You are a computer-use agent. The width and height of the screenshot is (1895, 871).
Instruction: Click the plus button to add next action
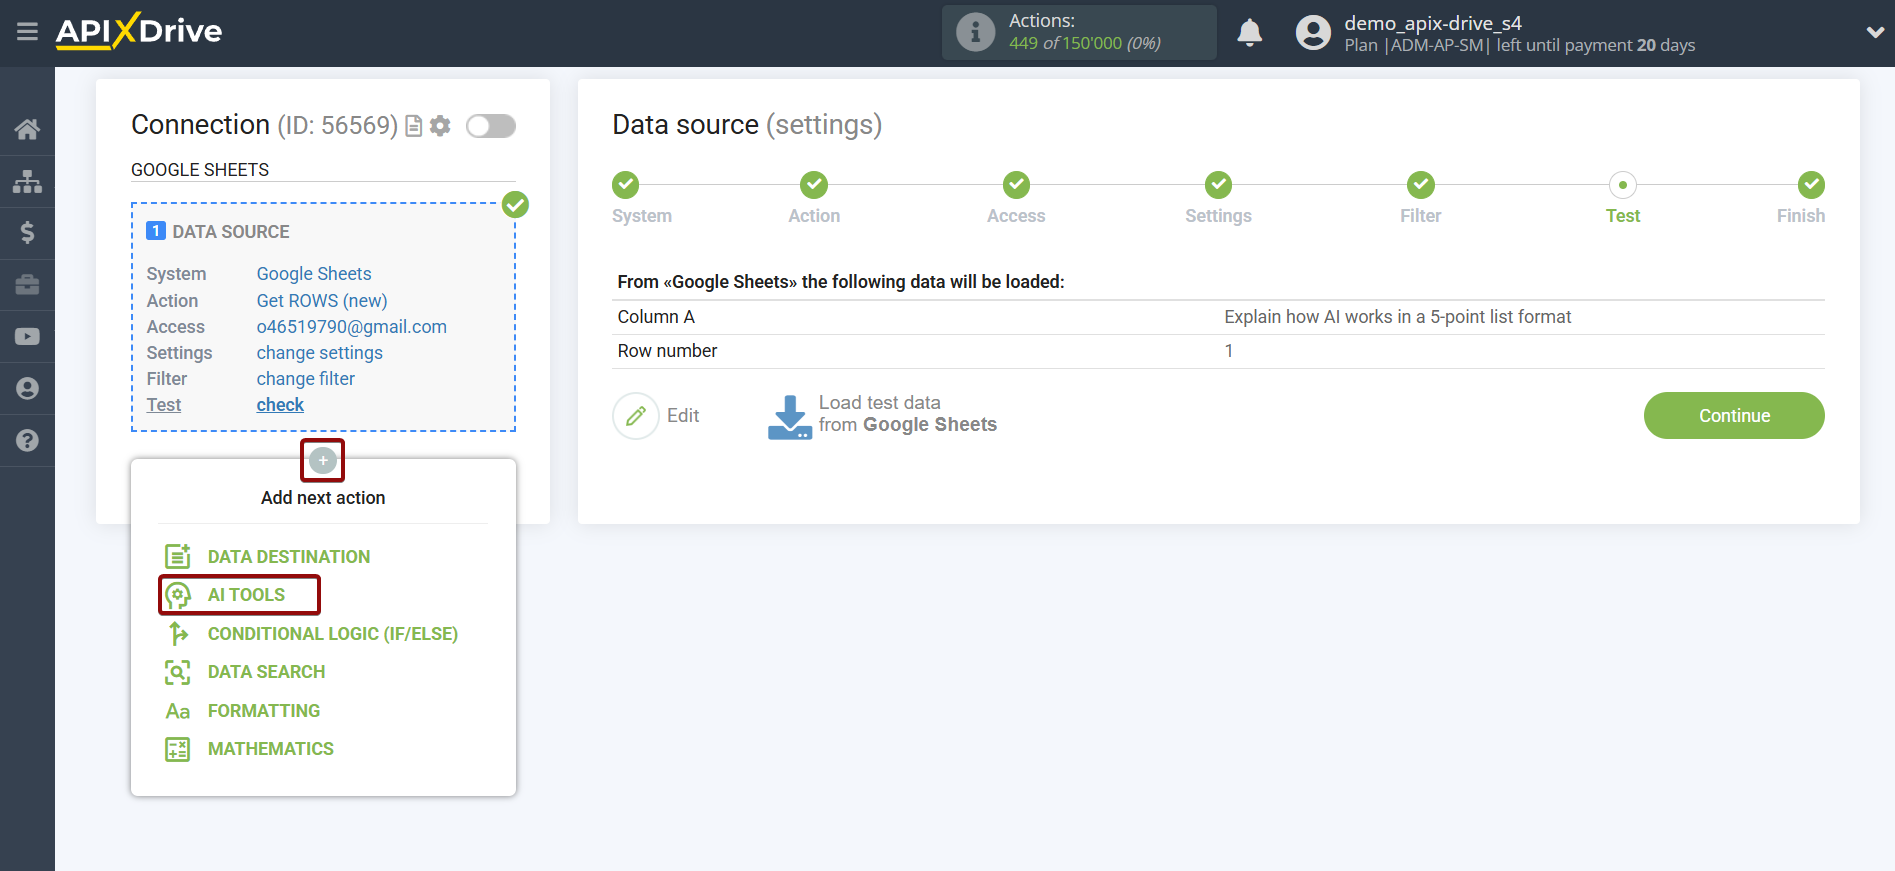[322, 460]
